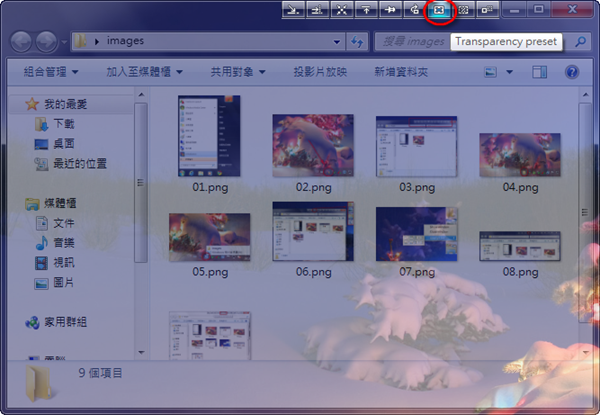Click the images address bar path
This screenshot has width=600, height=415.
click(x=126, y=41)
